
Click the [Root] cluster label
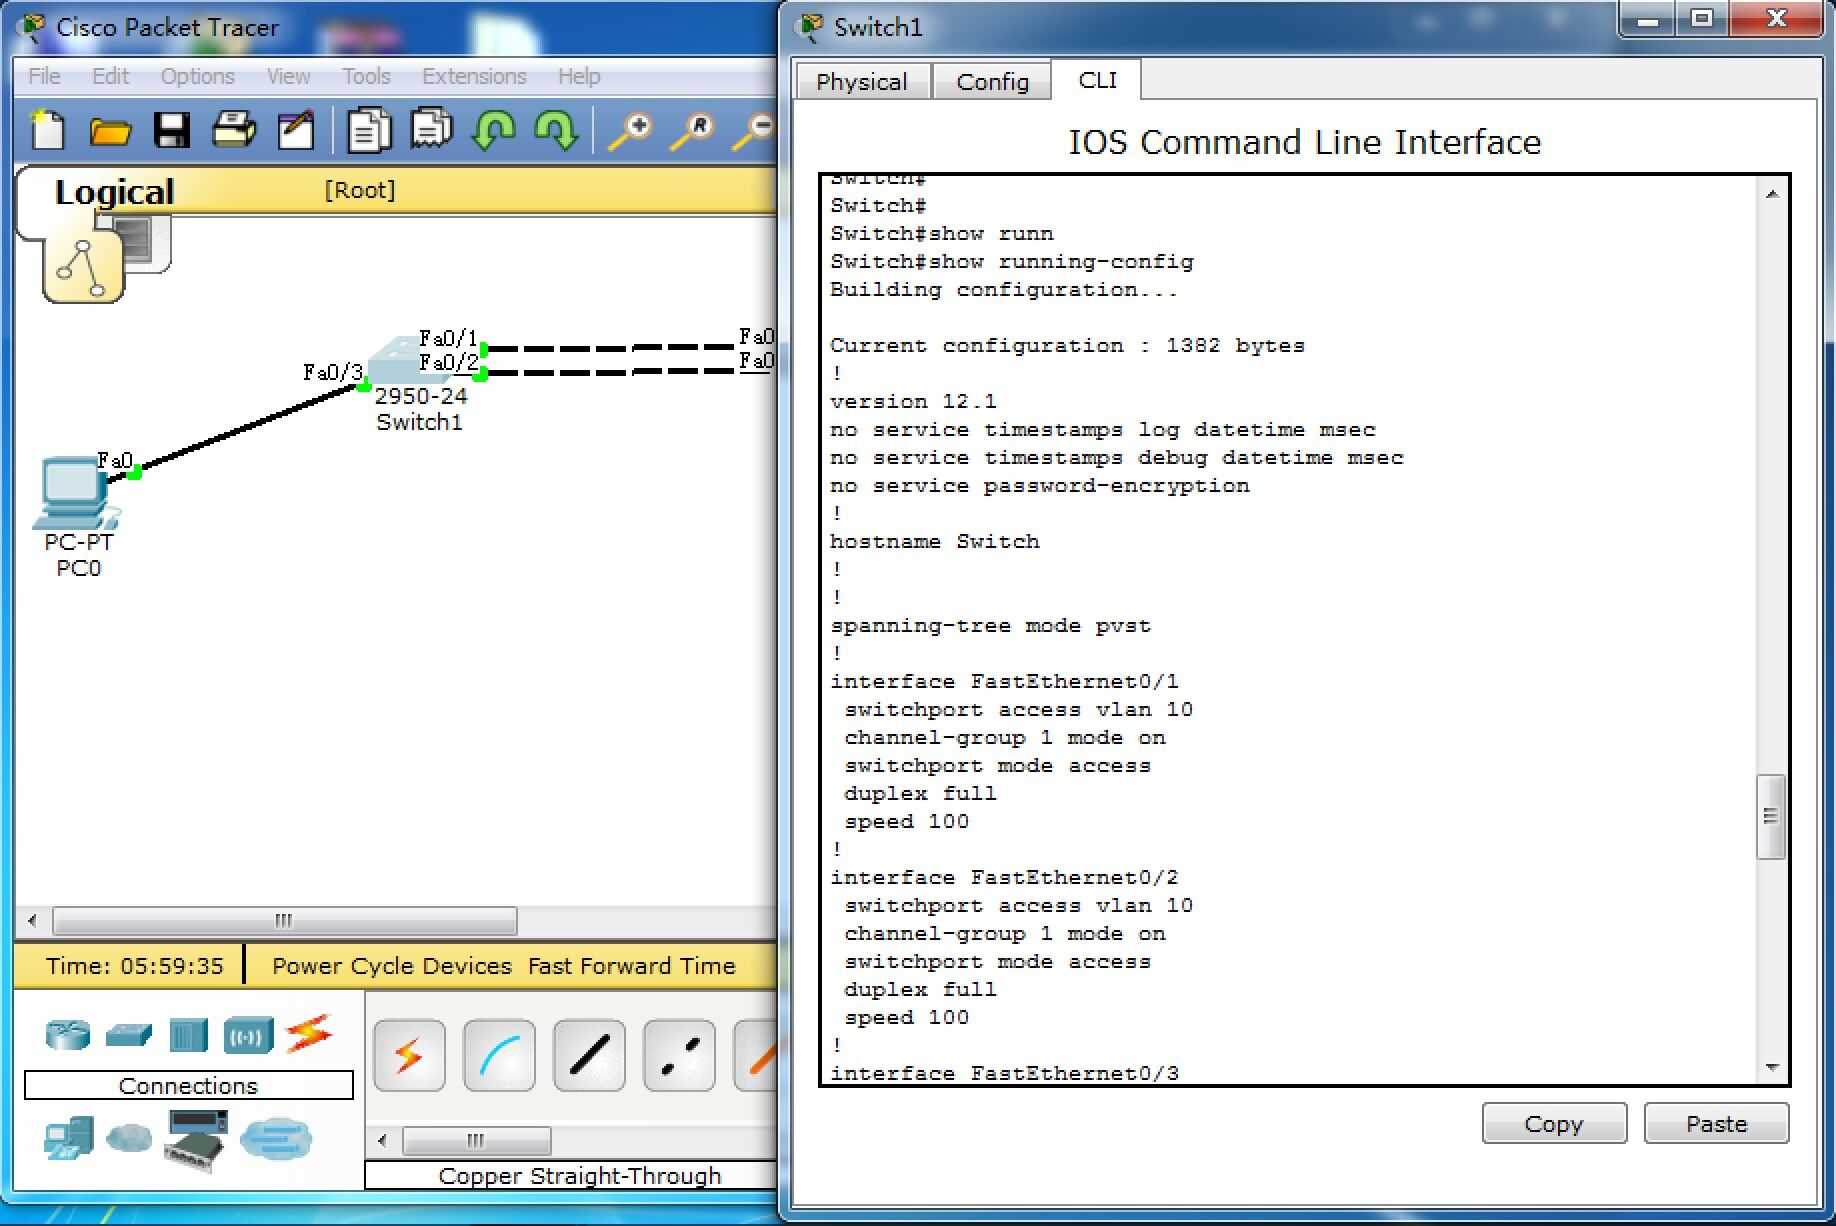[359, 190]
